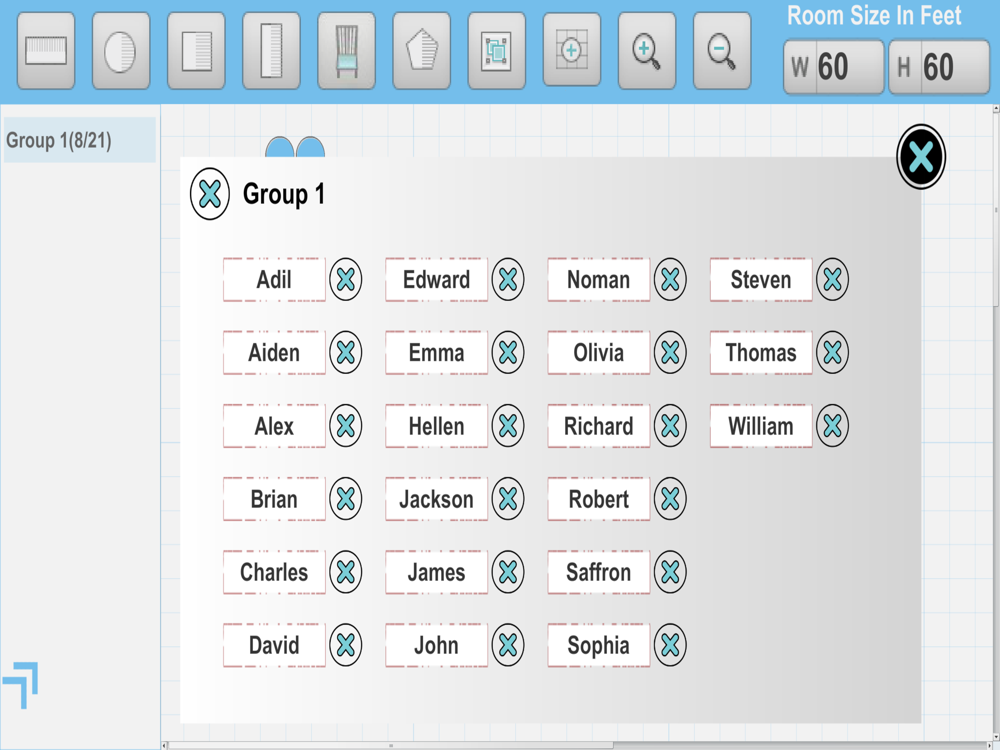Remove John from the group
This screenshot has height=750, width=1000.
[508, 645]
